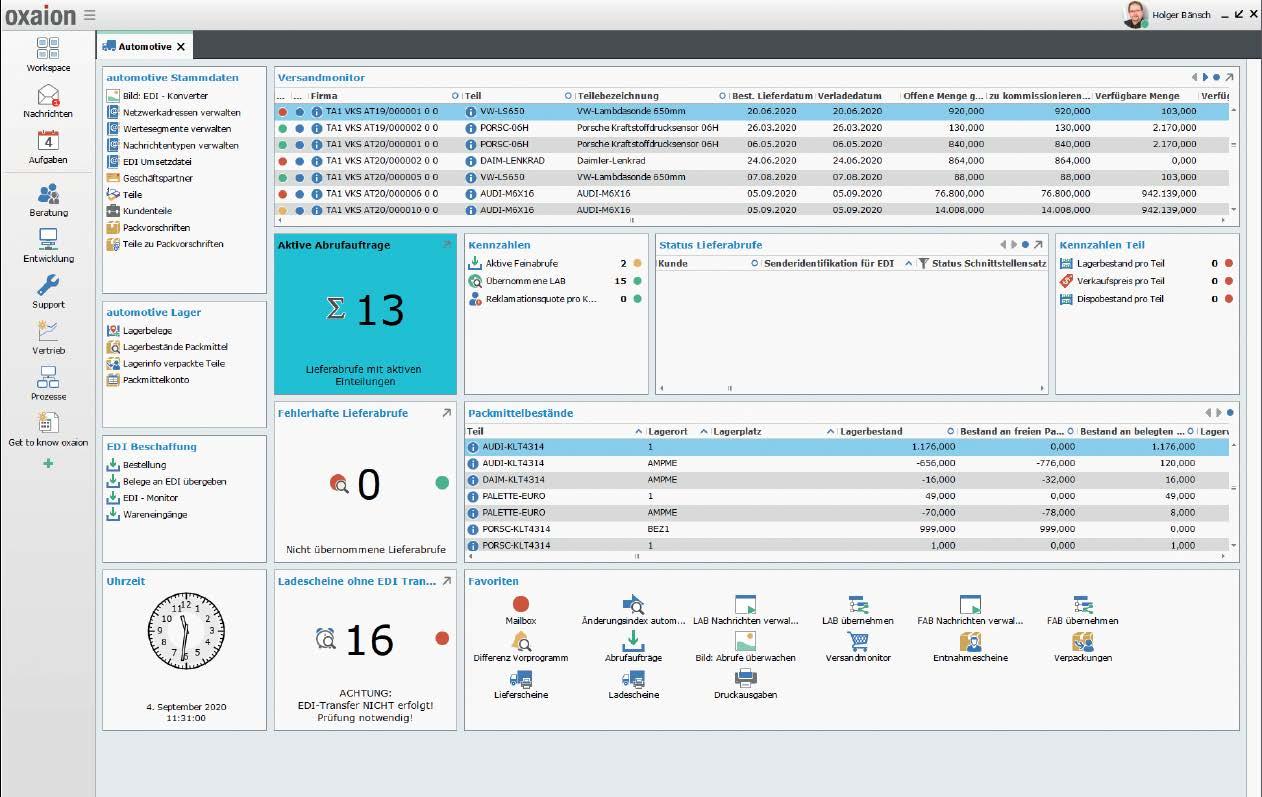Open the Aufgaben calendar icon
This screenshot has width=1262, height=797.
pos(48,142)
